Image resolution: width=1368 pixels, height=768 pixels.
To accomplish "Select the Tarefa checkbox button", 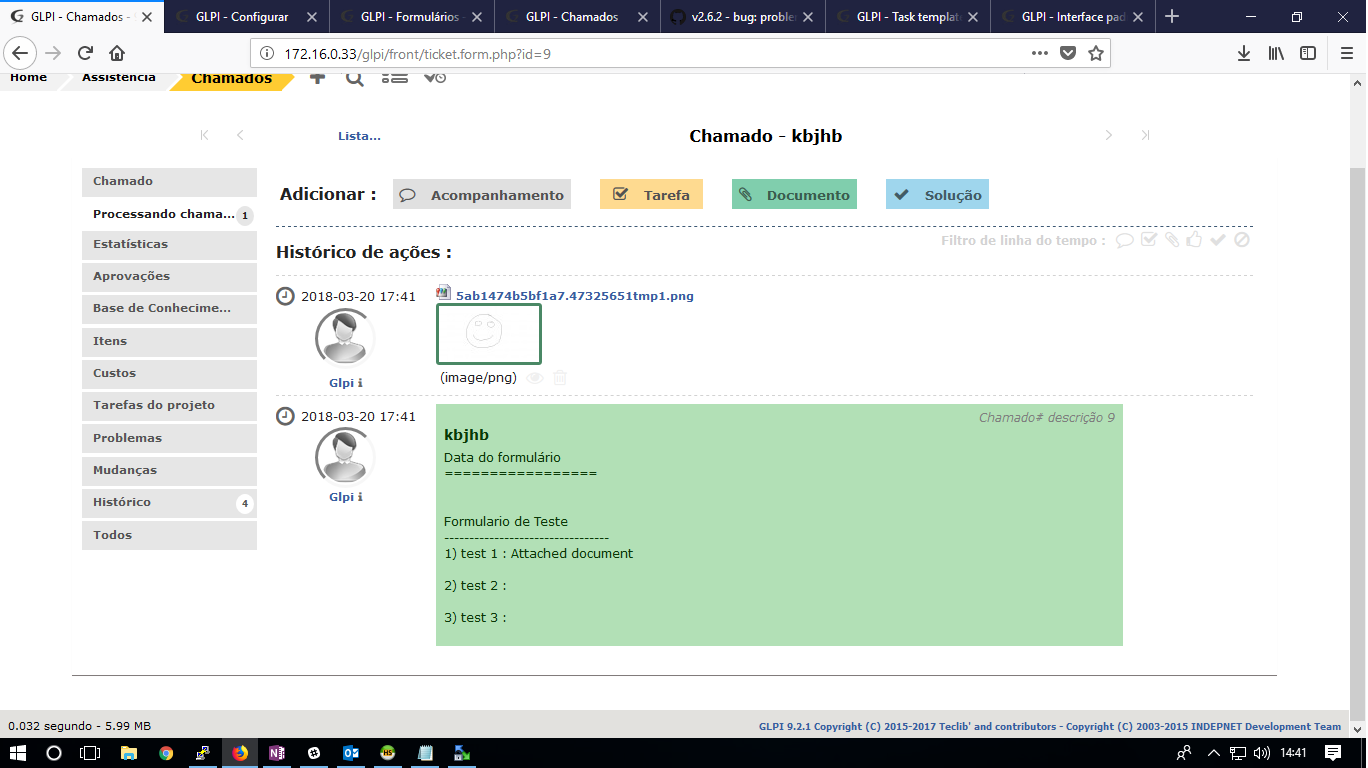I will (651, 194).
